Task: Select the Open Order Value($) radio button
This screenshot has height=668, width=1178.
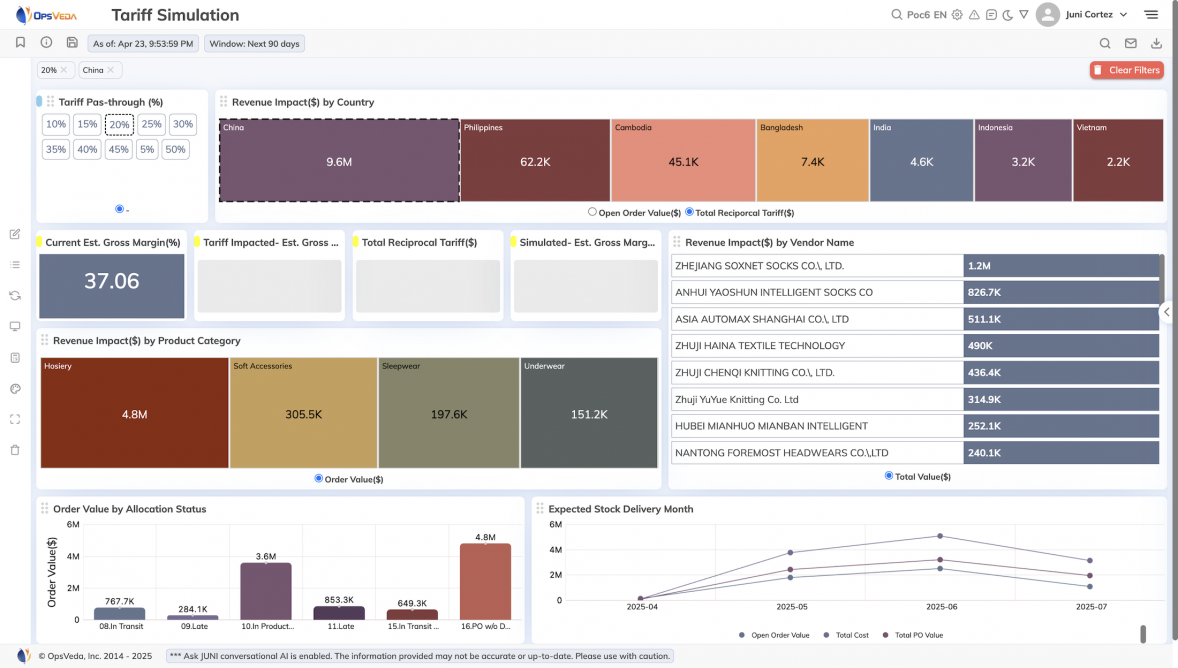Action: coord(592,212)
